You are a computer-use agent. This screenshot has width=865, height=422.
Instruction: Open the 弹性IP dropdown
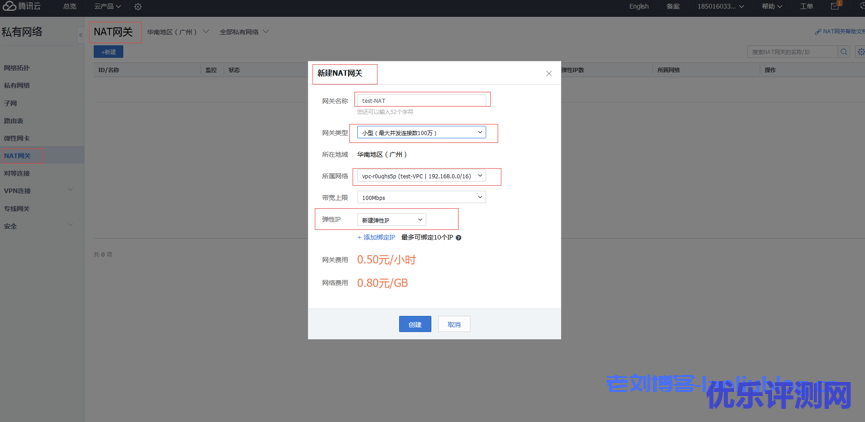point(392,220)
